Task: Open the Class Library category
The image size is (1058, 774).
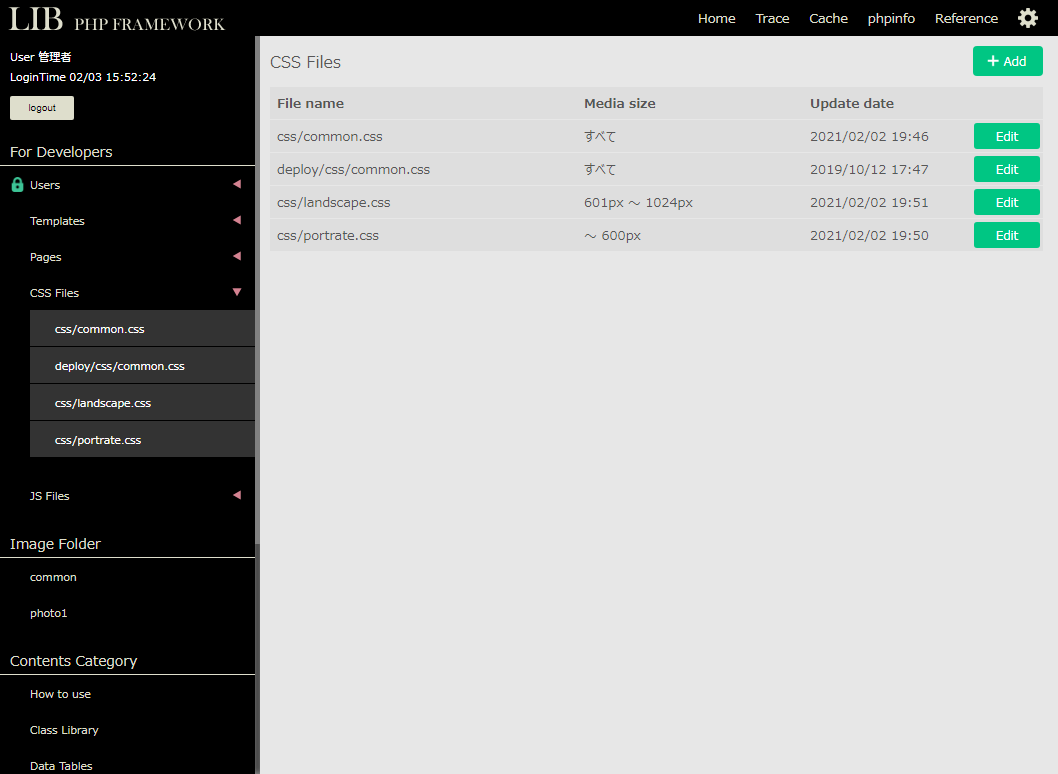Action: click(64, 730)
